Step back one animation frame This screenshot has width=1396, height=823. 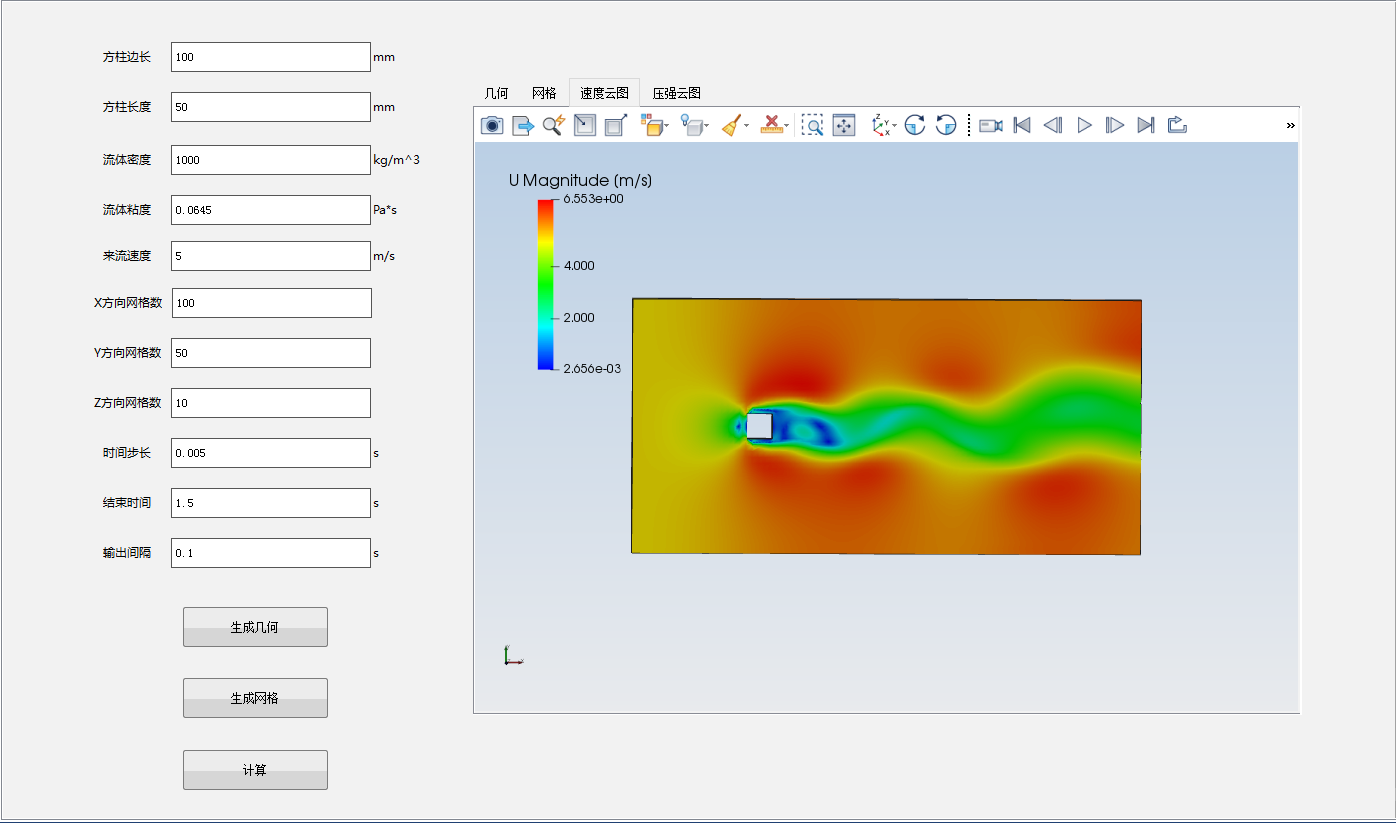(x=1053, y=125)
